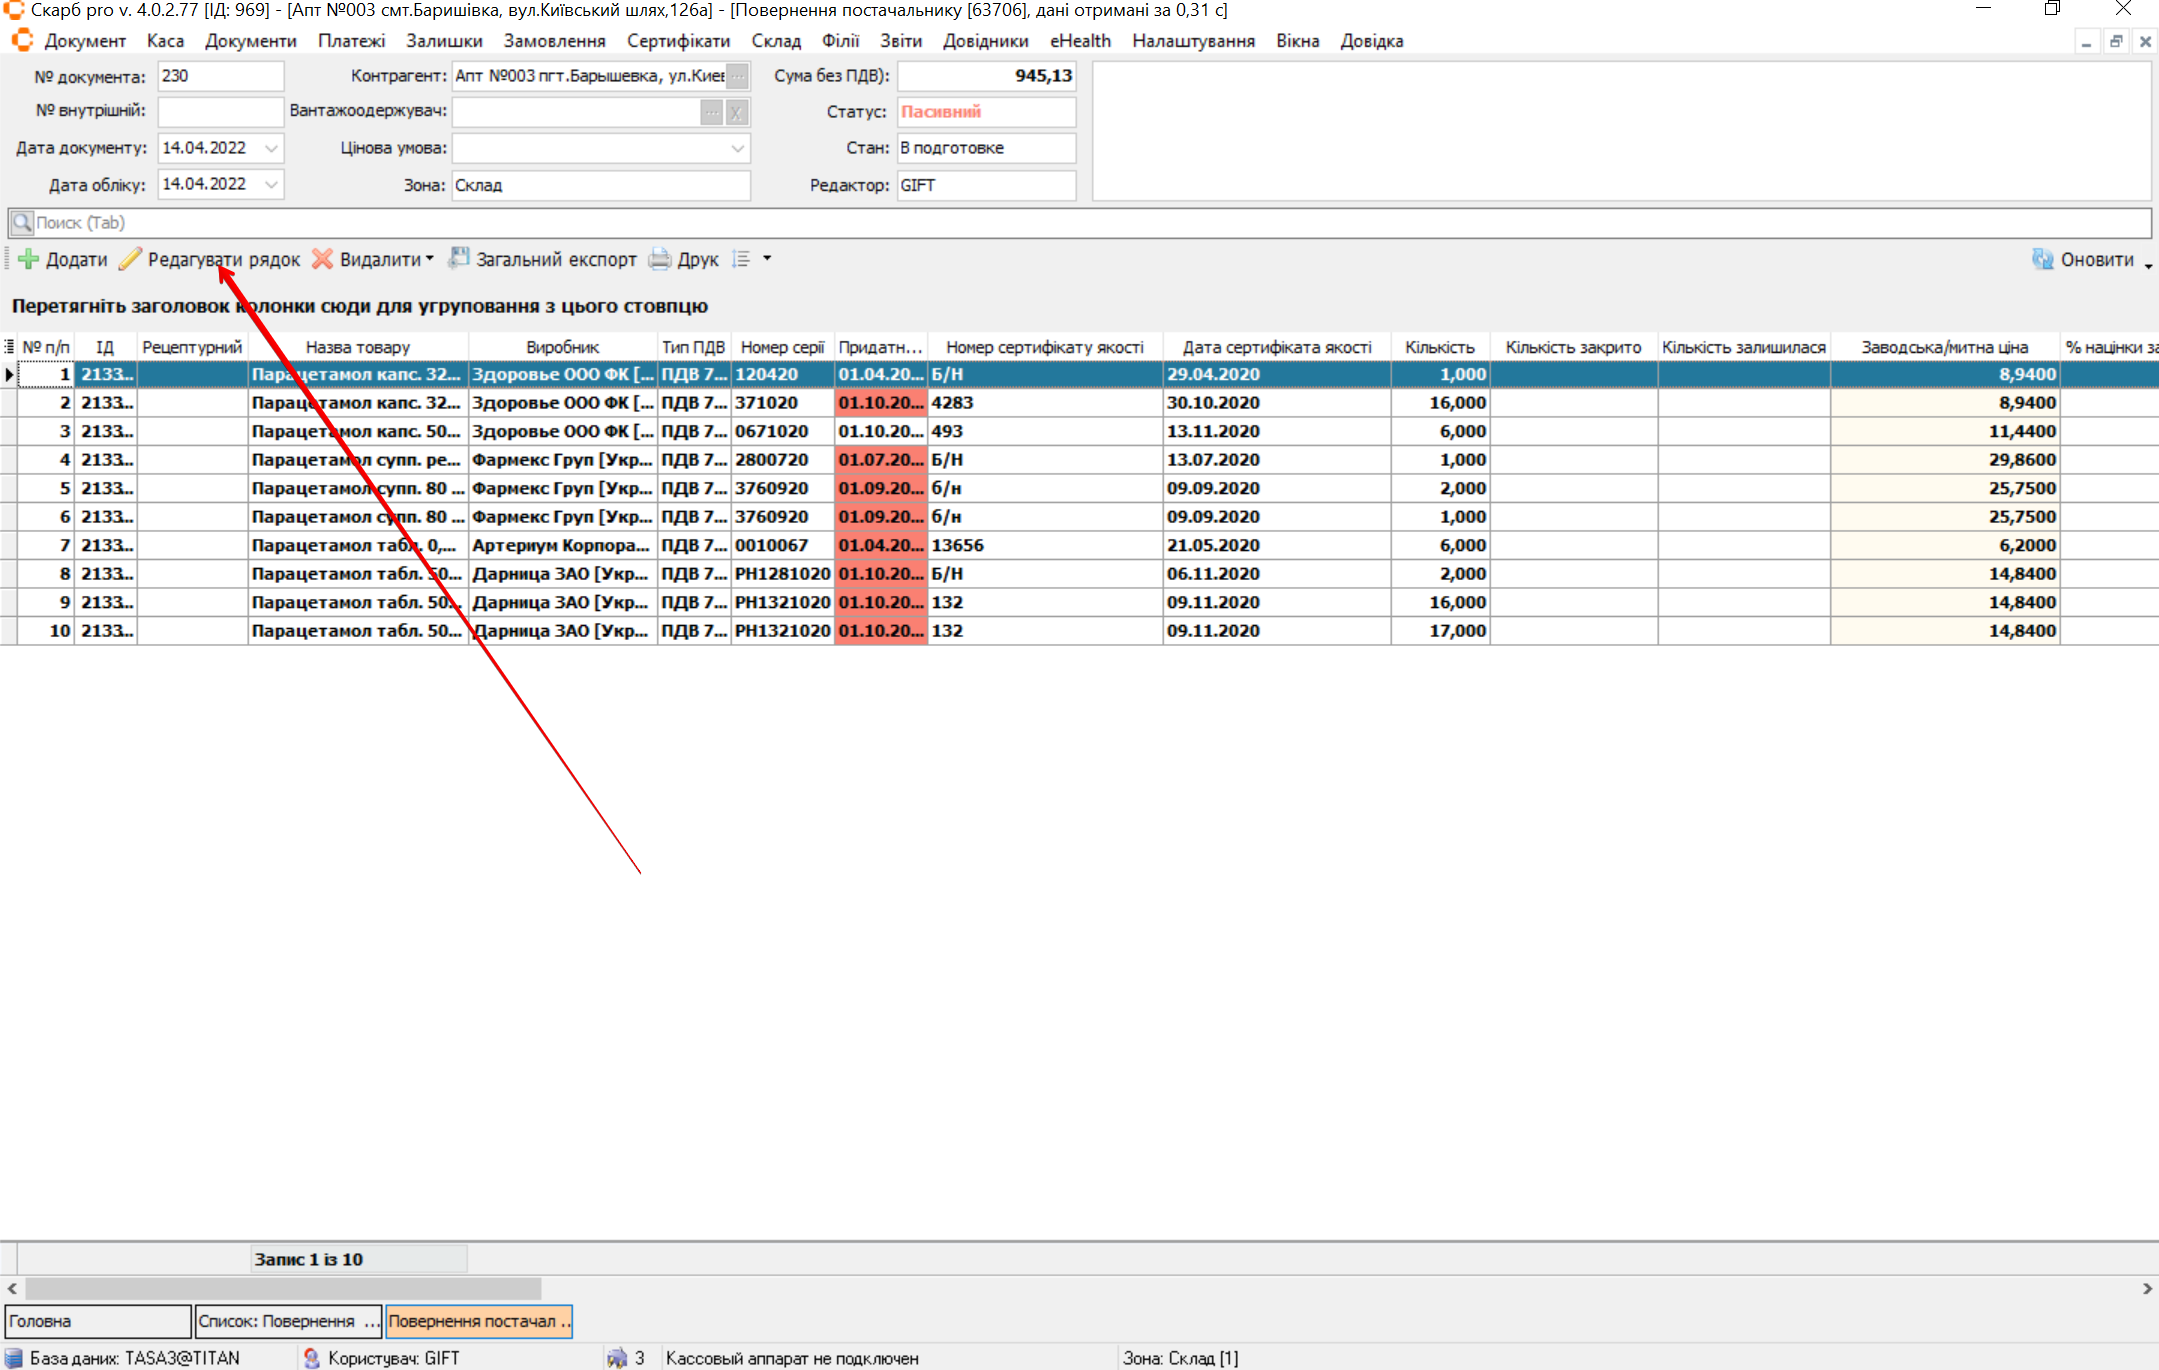Click the pencil Редагувати рядок icon
The height and width of the screenshot is (1370, 2159).
pyautogui.click(x=130, y=259)
